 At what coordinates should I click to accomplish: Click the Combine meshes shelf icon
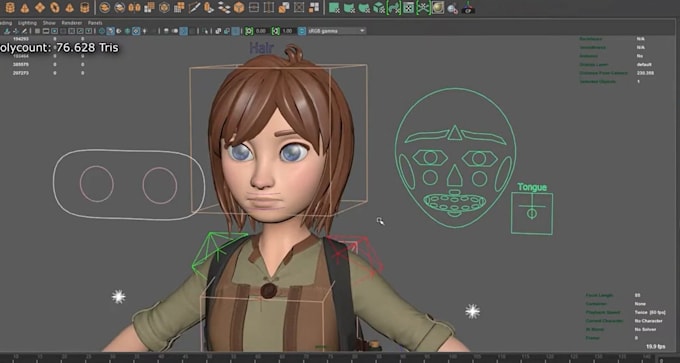105,7
